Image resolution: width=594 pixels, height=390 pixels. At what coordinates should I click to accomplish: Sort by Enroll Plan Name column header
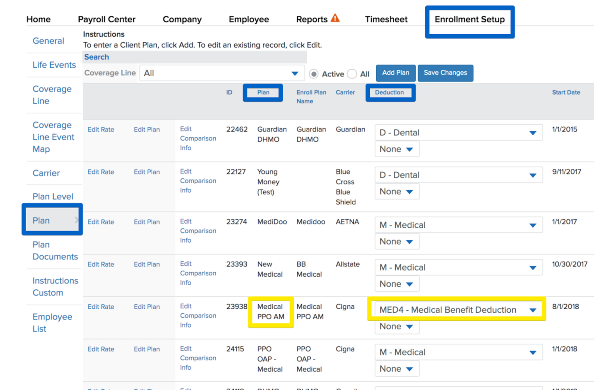click(311, 97)
